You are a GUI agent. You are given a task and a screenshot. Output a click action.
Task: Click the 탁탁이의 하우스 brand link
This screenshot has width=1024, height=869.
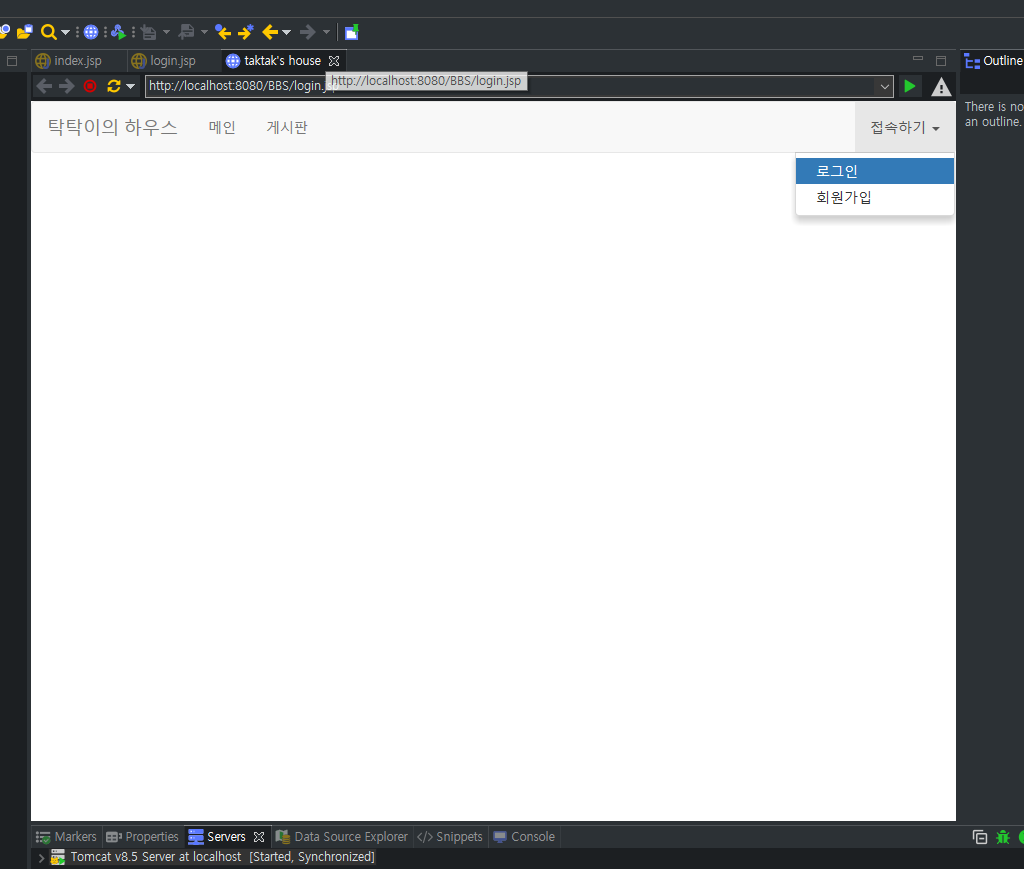pyautogui.click(x=112, y=127)
